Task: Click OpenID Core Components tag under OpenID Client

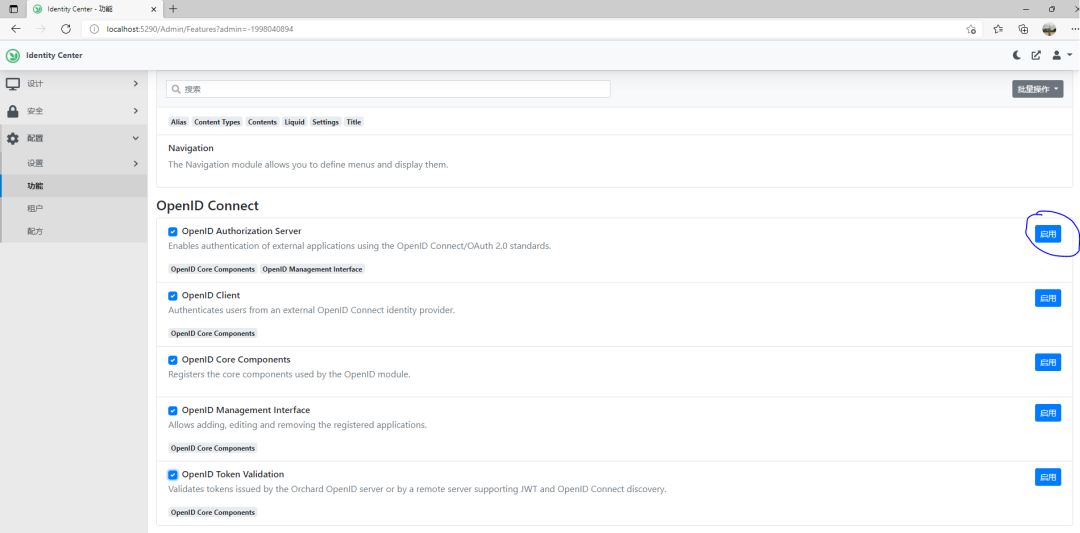Action: point(213,333)
